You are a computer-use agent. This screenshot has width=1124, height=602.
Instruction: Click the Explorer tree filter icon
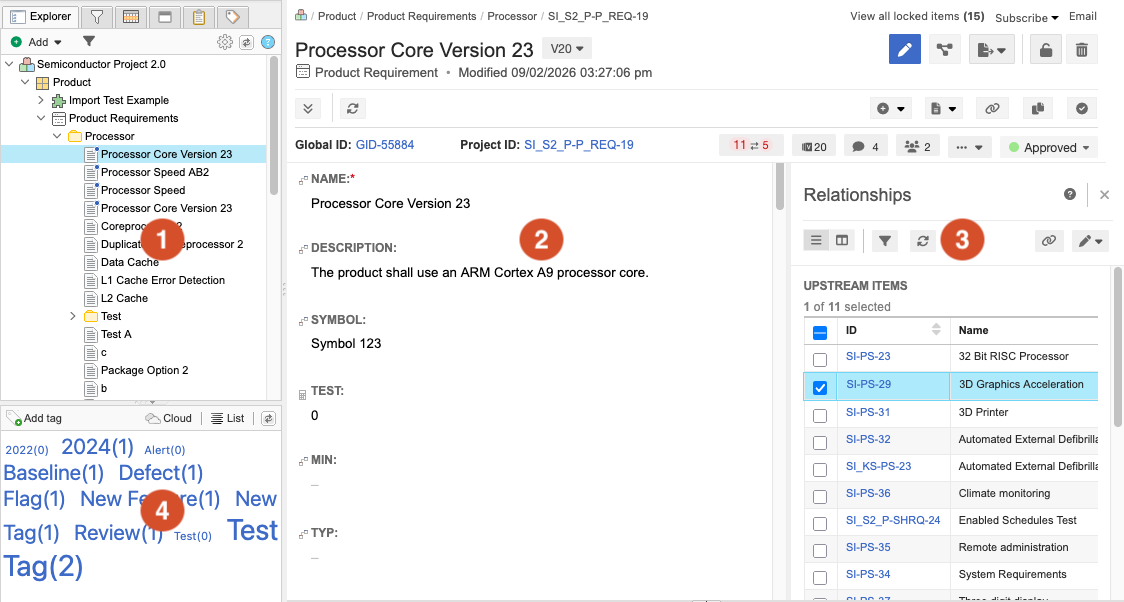click(x=88, y=42)
